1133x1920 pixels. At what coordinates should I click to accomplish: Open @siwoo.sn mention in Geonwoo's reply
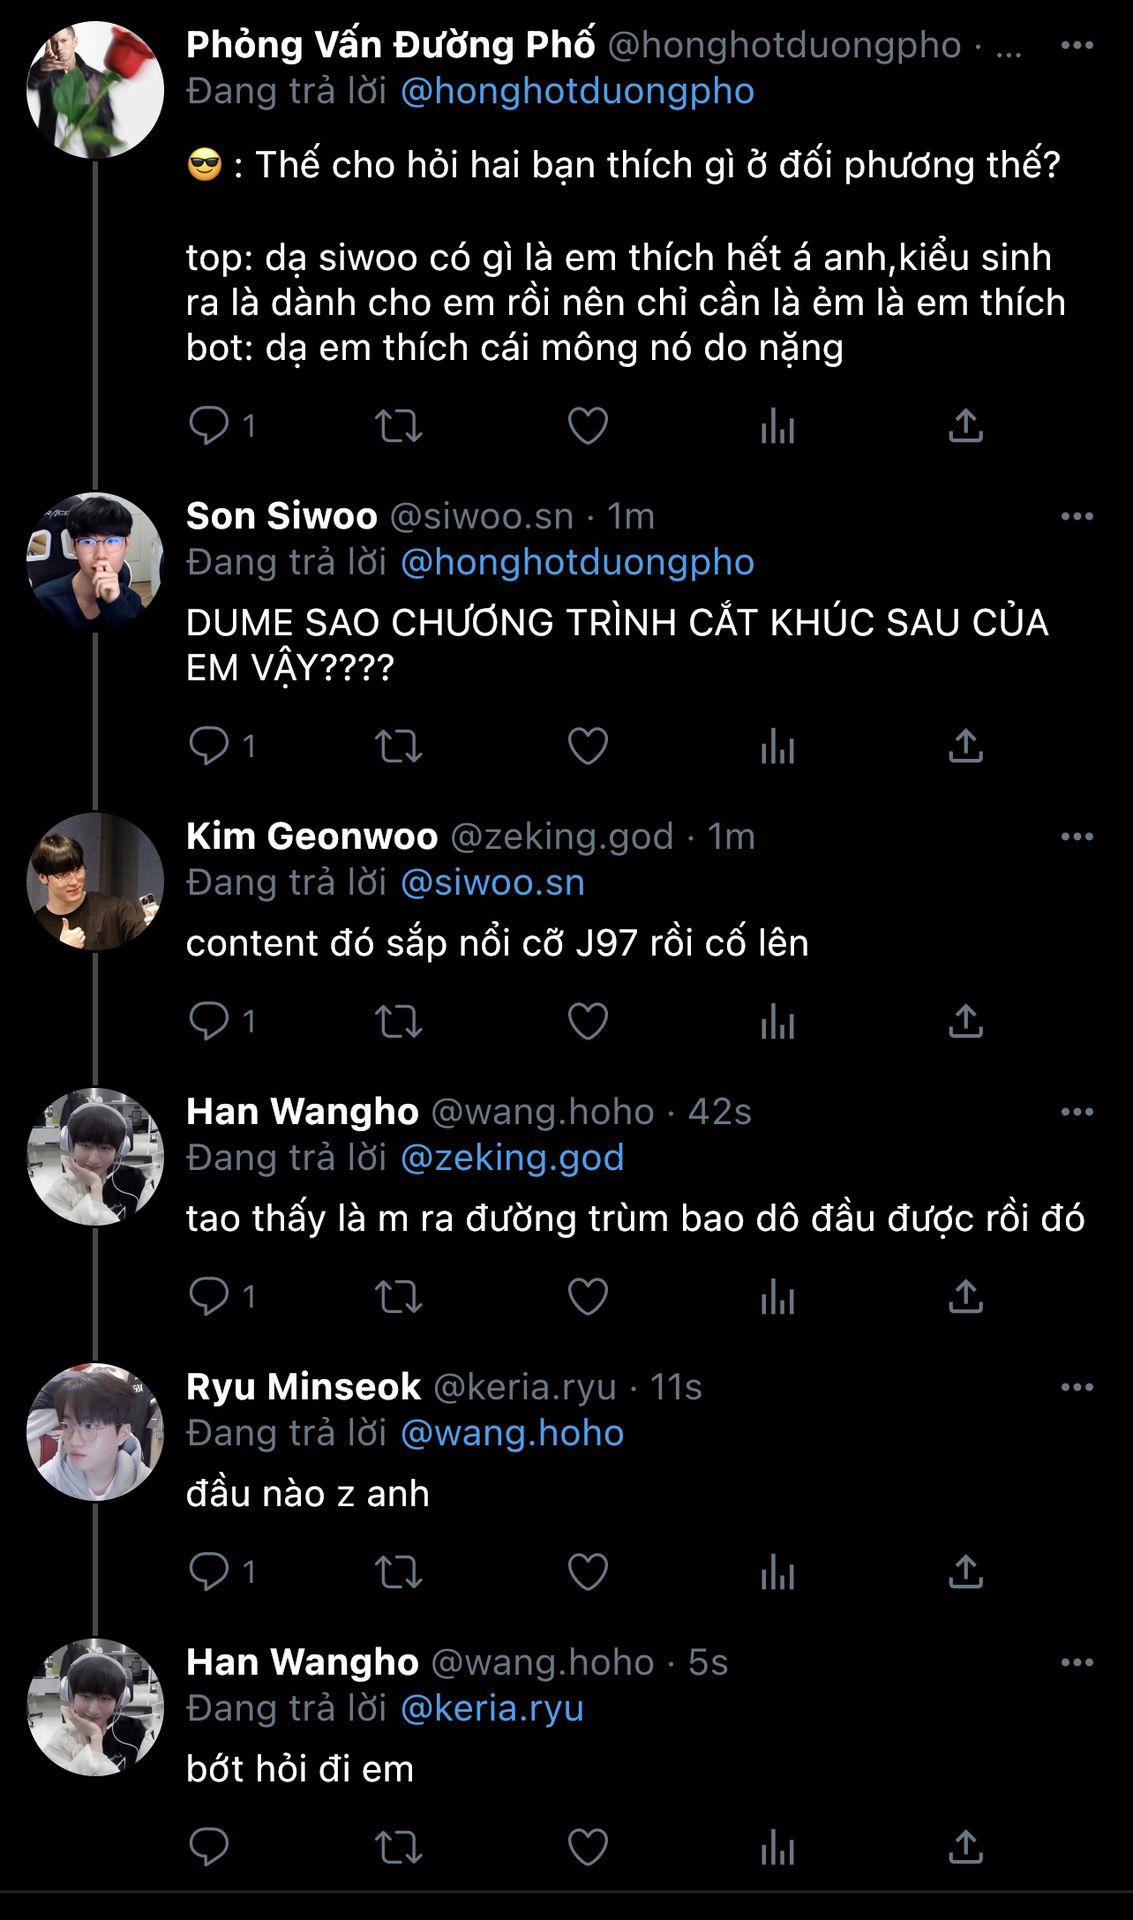pos(492,883)
